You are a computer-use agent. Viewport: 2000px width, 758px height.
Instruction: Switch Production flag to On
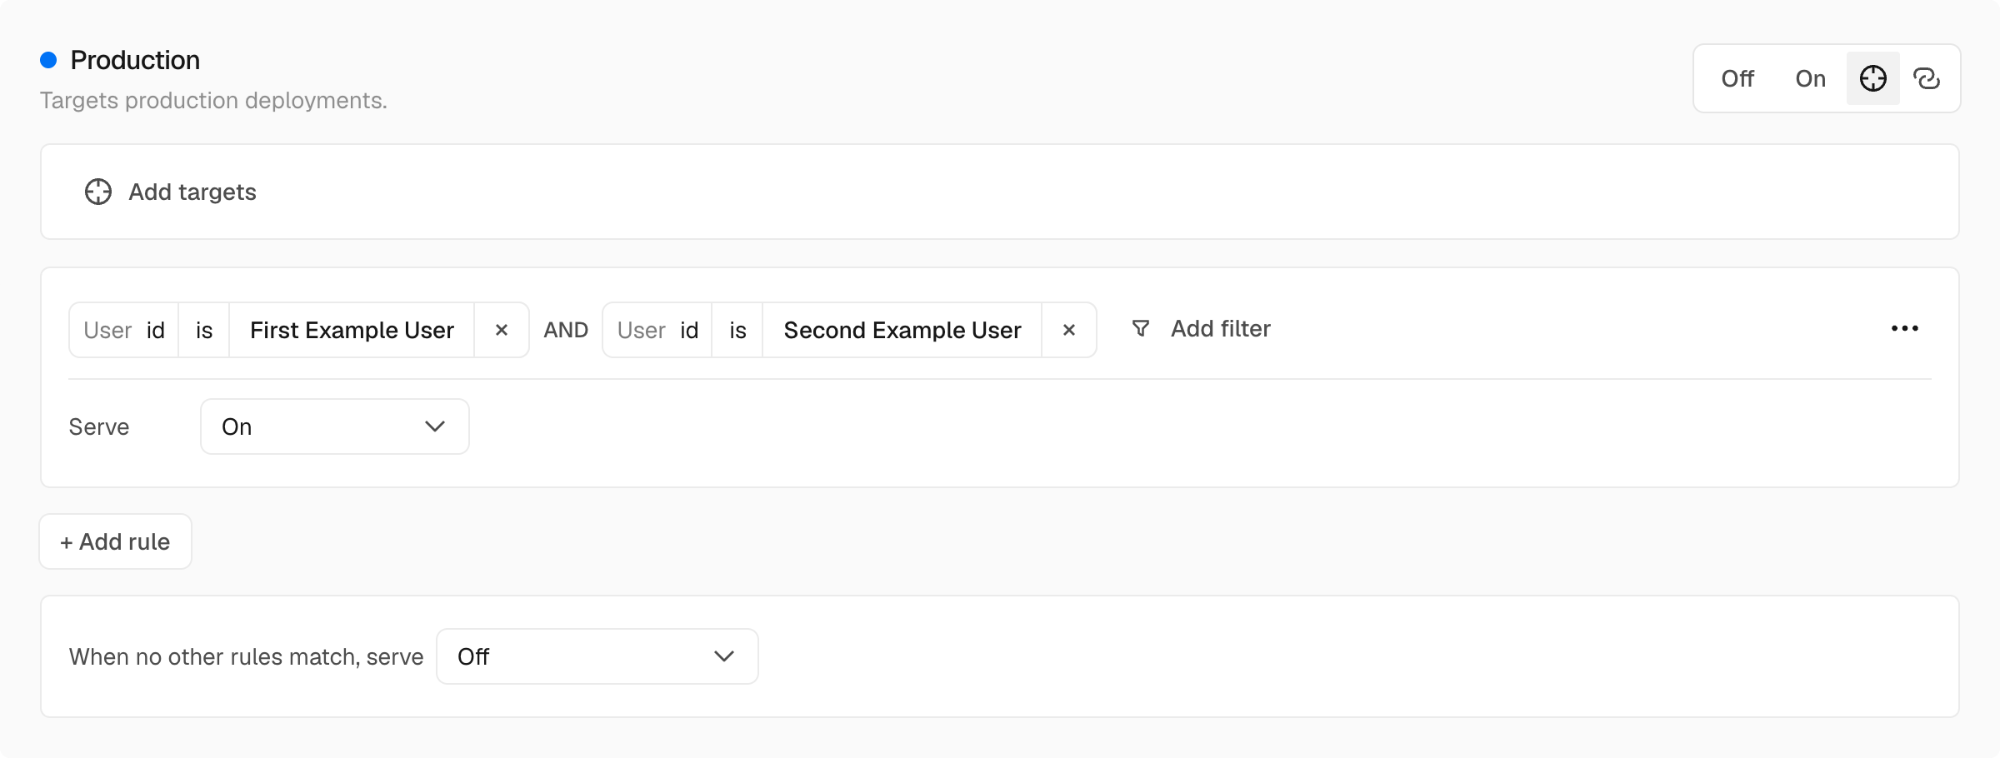point(1810,78)
